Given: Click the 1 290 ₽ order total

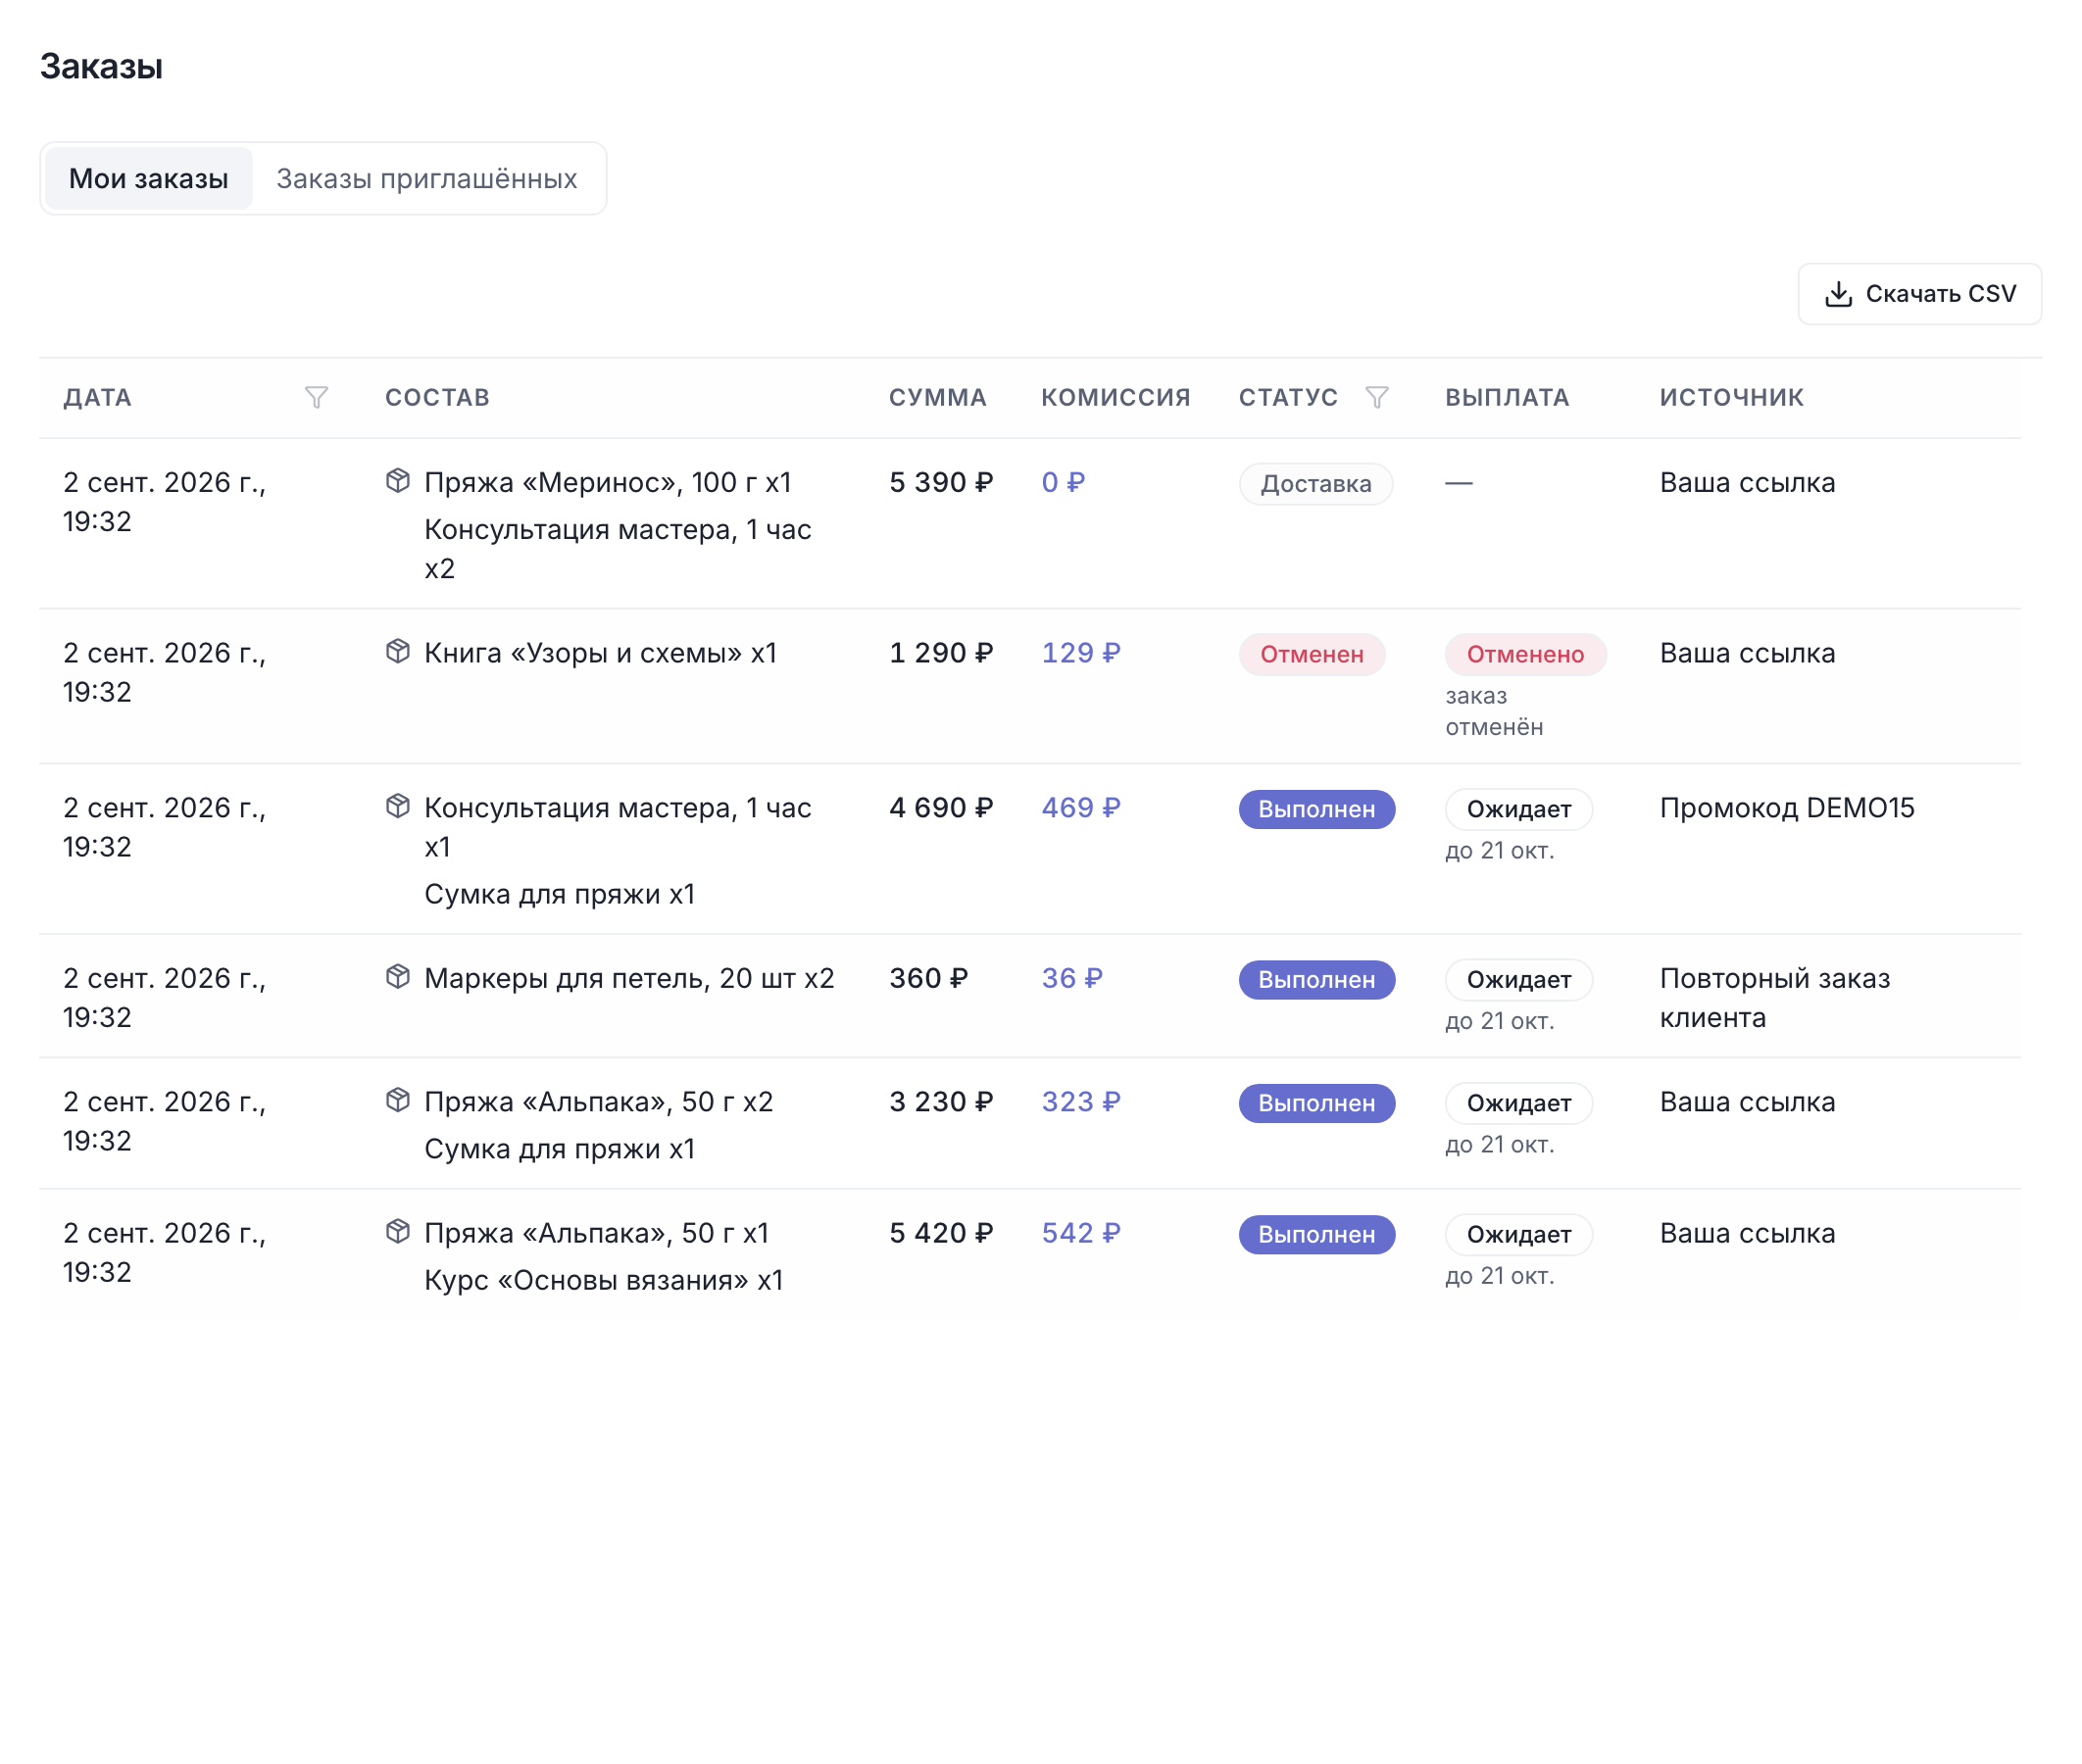Looking at the screenshot, I should click(941, 654).
